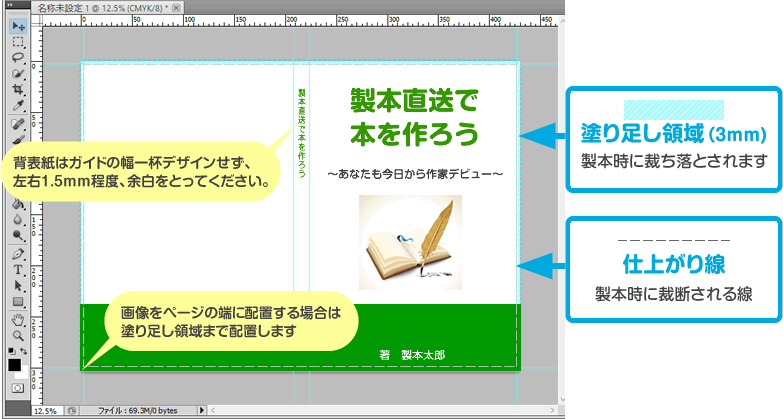
Task: Select the Rectangle shape tool
Action: [x=18, y=302]
